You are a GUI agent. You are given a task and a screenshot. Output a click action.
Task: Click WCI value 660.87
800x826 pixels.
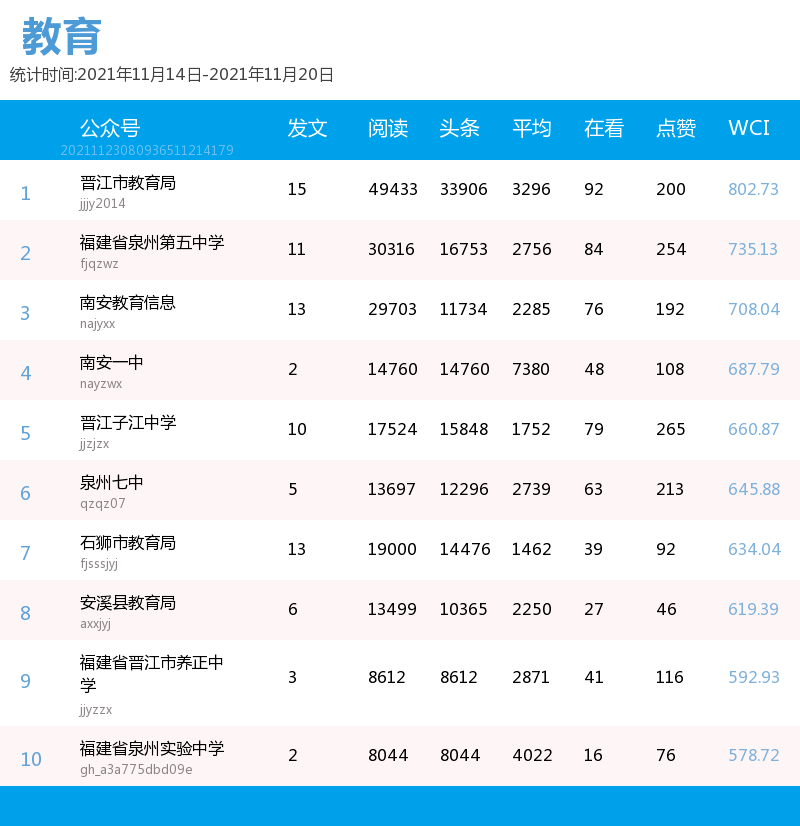[754, 429]
